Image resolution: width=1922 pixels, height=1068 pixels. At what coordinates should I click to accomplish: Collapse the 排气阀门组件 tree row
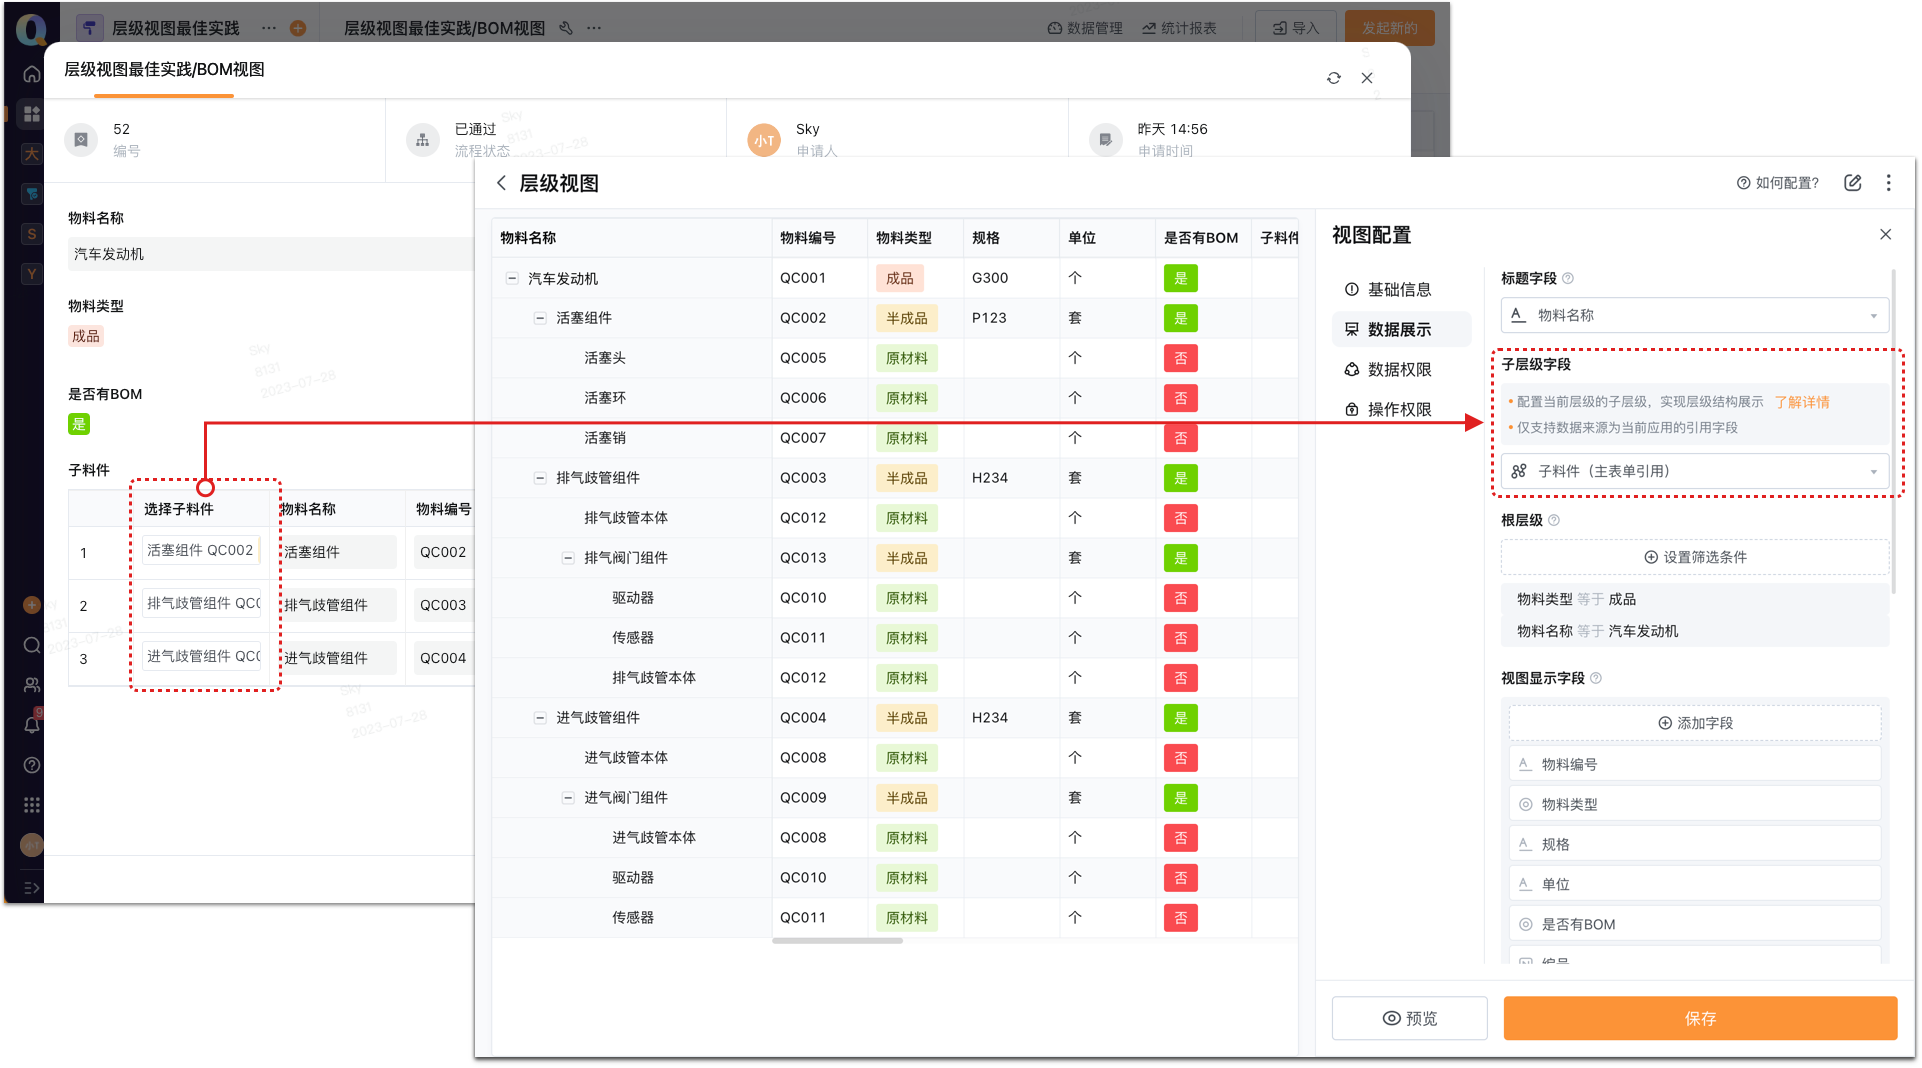coord(568,558)
